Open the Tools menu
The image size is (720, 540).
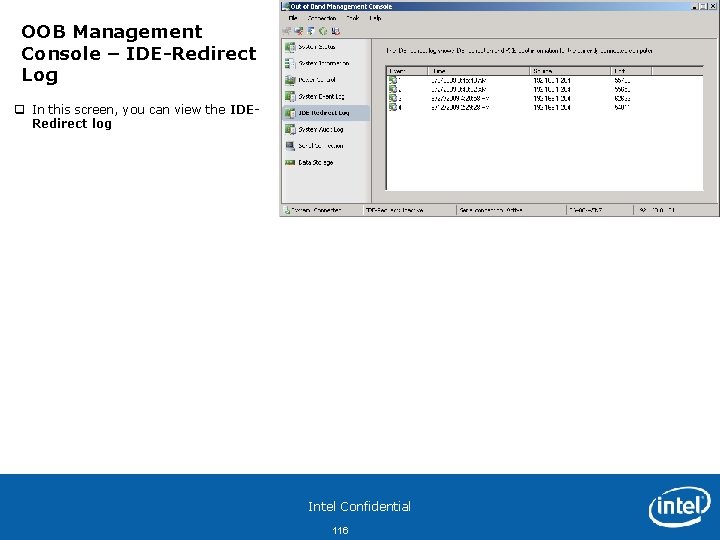tap(353, 18)
